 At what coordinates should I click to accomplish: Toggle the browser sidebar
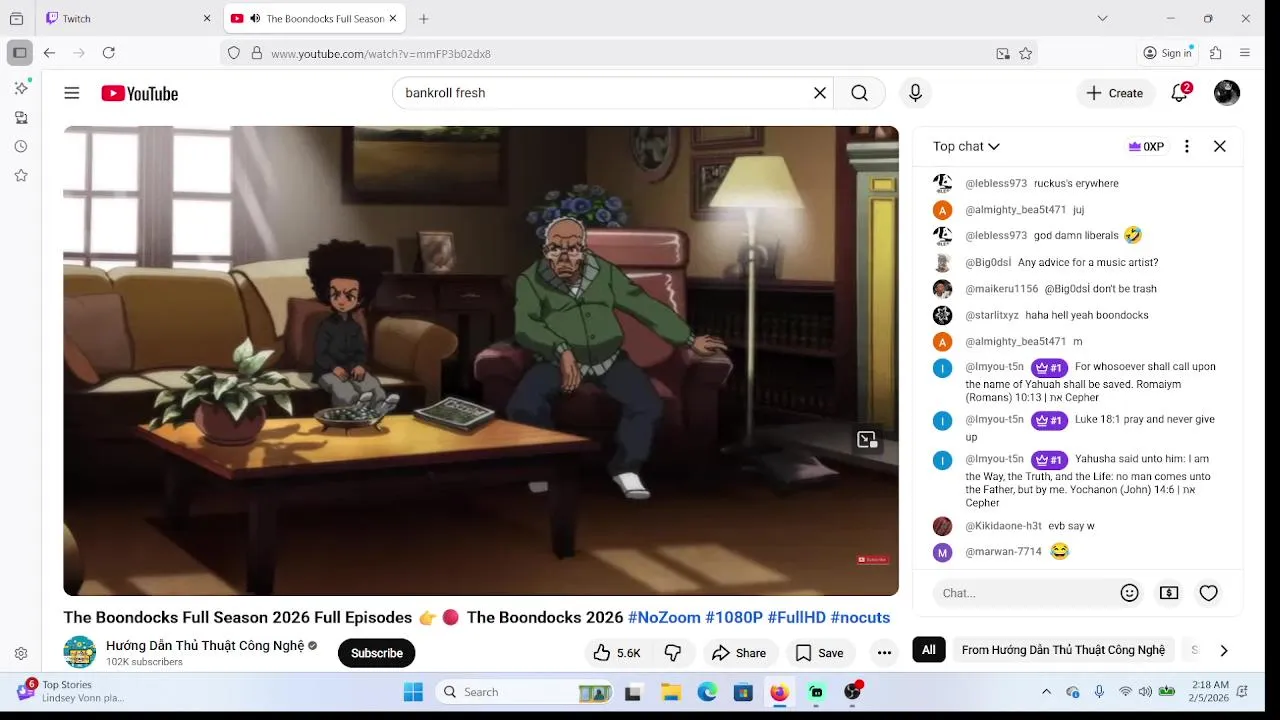pyautogui.click(x=19, y=53)
